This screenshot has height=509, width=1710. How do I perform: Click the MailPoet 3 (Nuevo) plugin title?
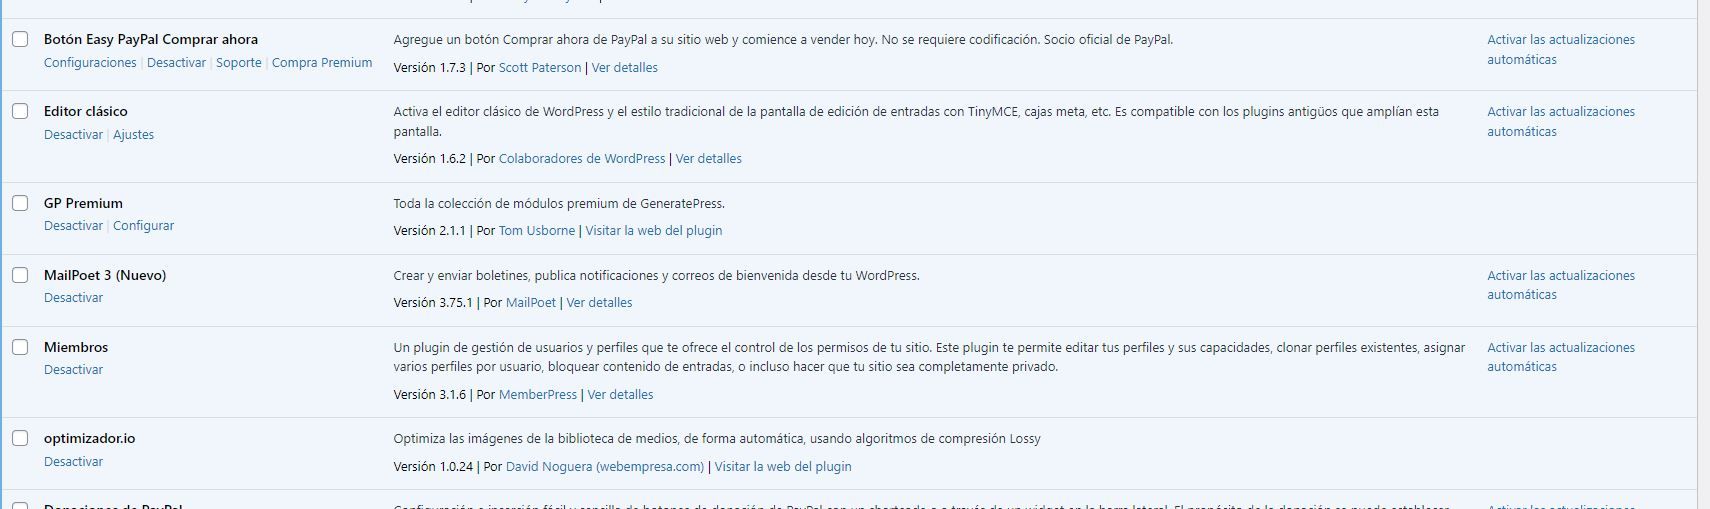tap(105, 275)
